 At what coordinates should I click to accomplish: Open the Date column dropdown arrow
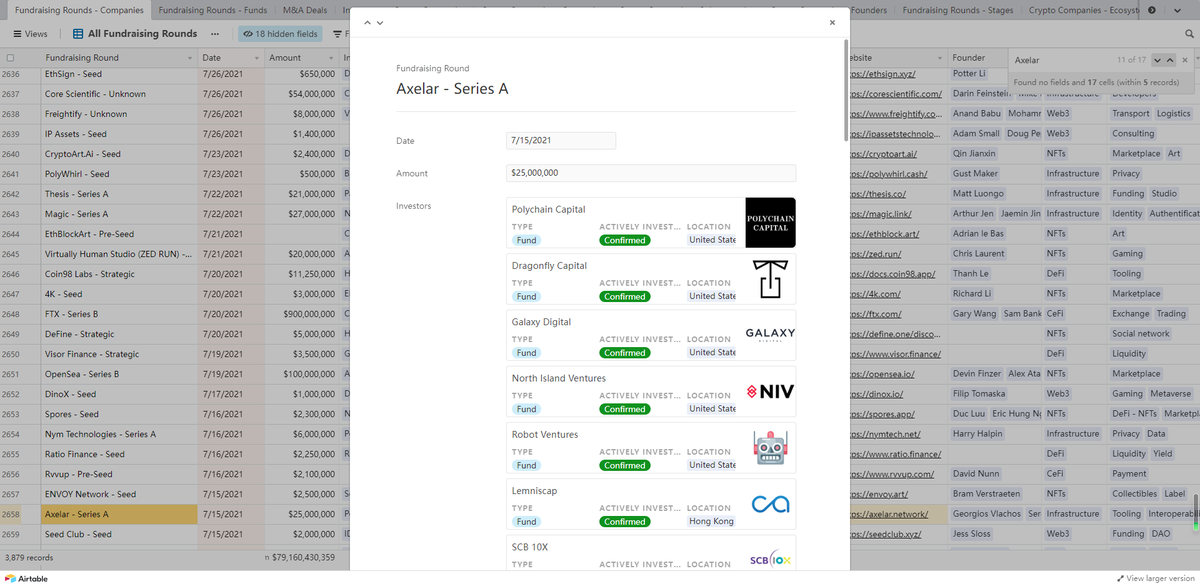pyautogui.click(x=256, y=58)
